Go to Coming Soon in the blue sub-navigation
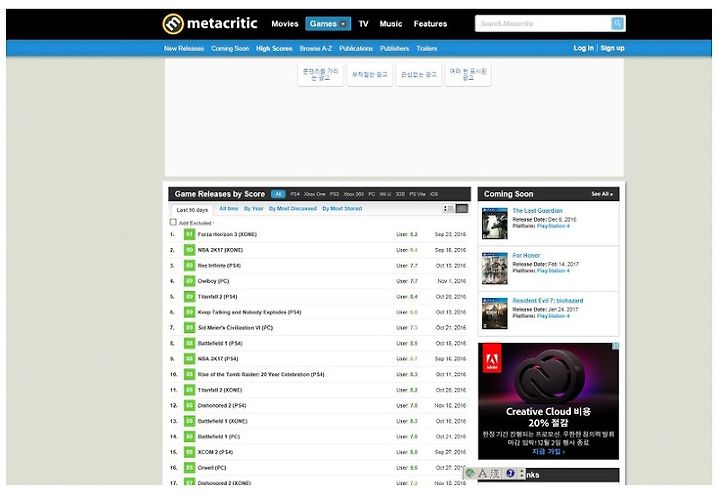Screen dimensions: 720x498 [x=230, y=48]
